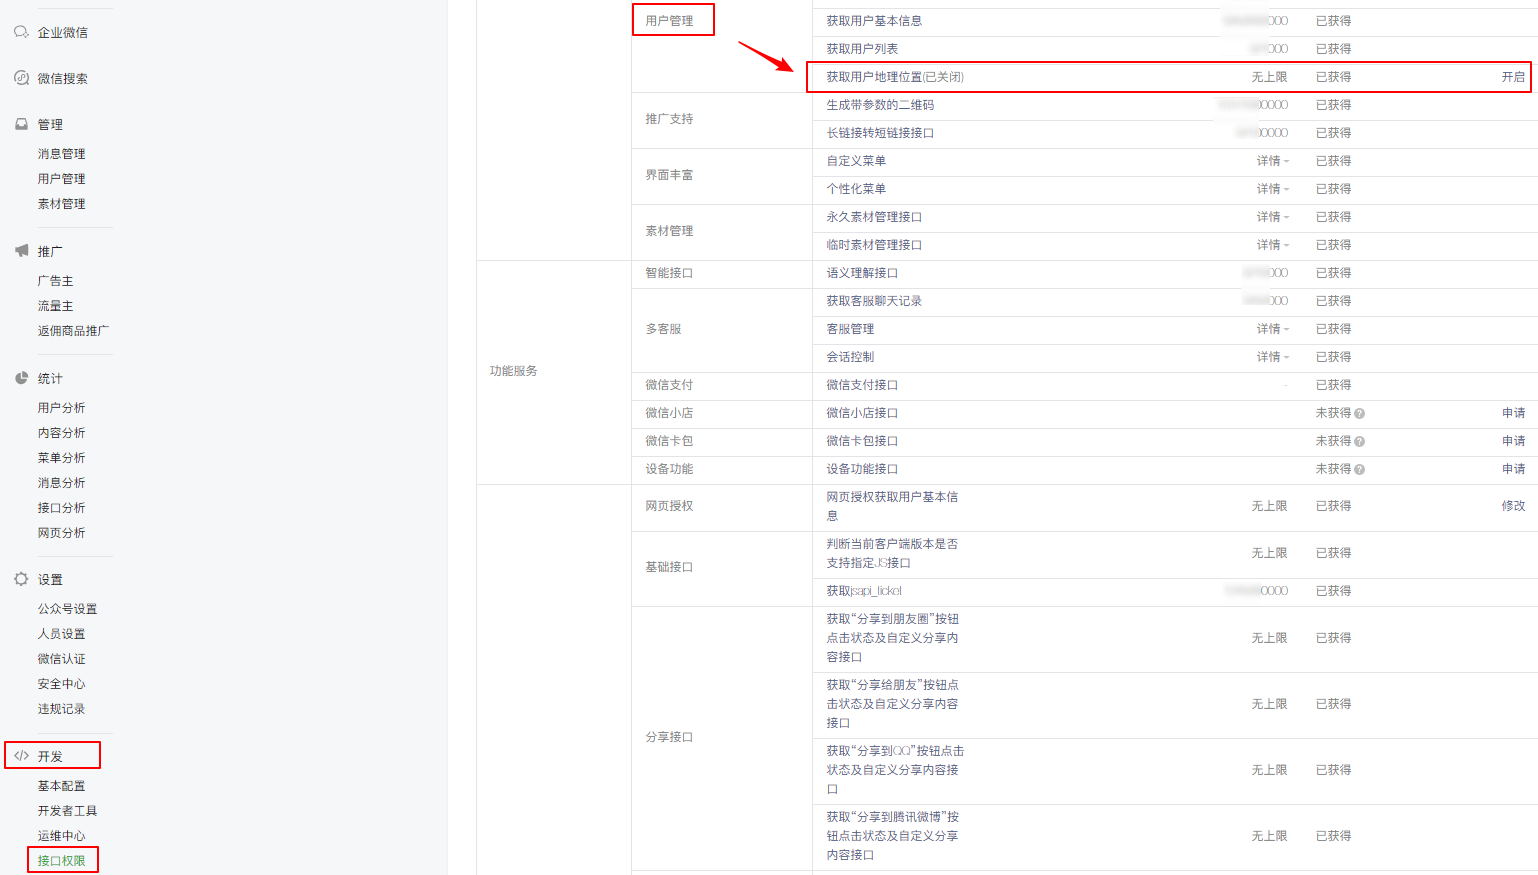Open the 详情 dropdown for 客服管理

tap(1269, 328)
